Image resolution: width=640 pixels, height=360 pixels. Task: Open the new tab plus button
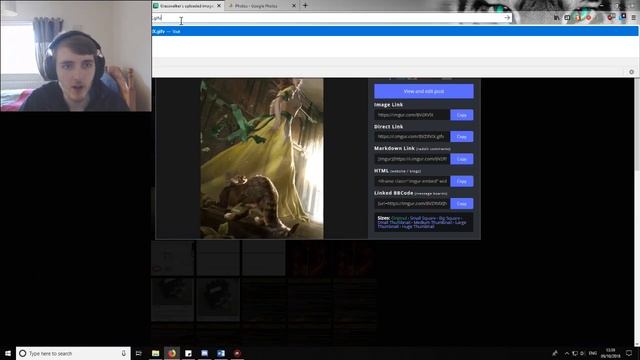coord(305,6)
